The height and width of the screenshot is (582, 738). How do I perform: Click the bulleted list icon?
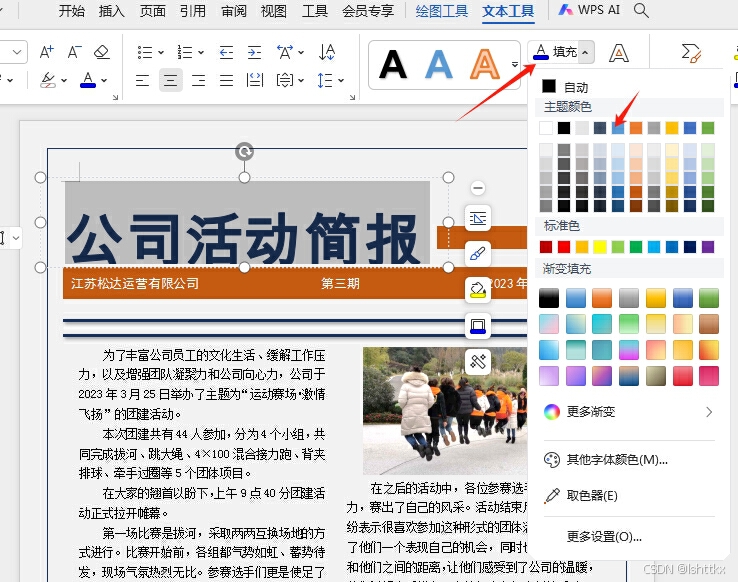tap(144, 52)
